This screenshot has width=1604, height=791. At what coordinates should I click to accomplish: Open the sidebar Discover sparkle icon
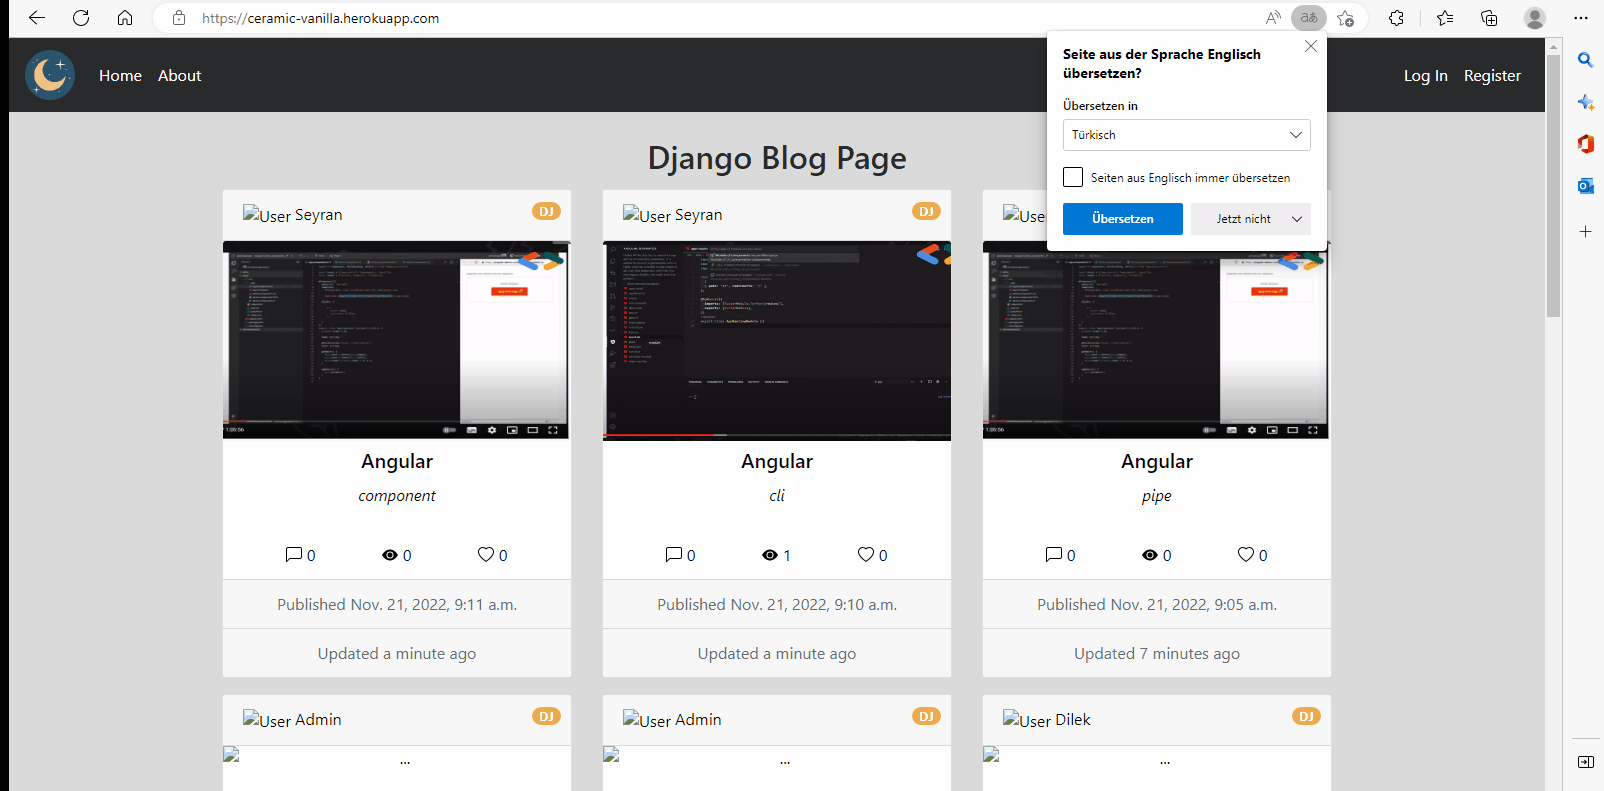click(x=1585, y=102)
